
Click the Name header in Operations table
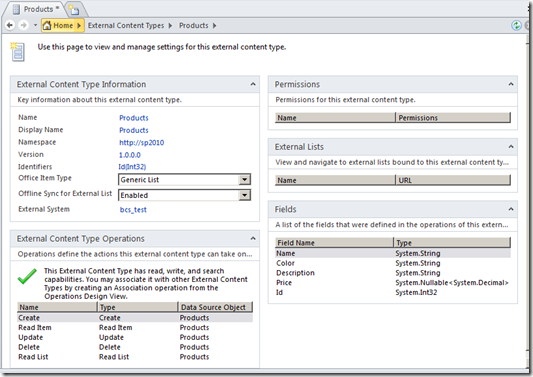tap(57, 307)
